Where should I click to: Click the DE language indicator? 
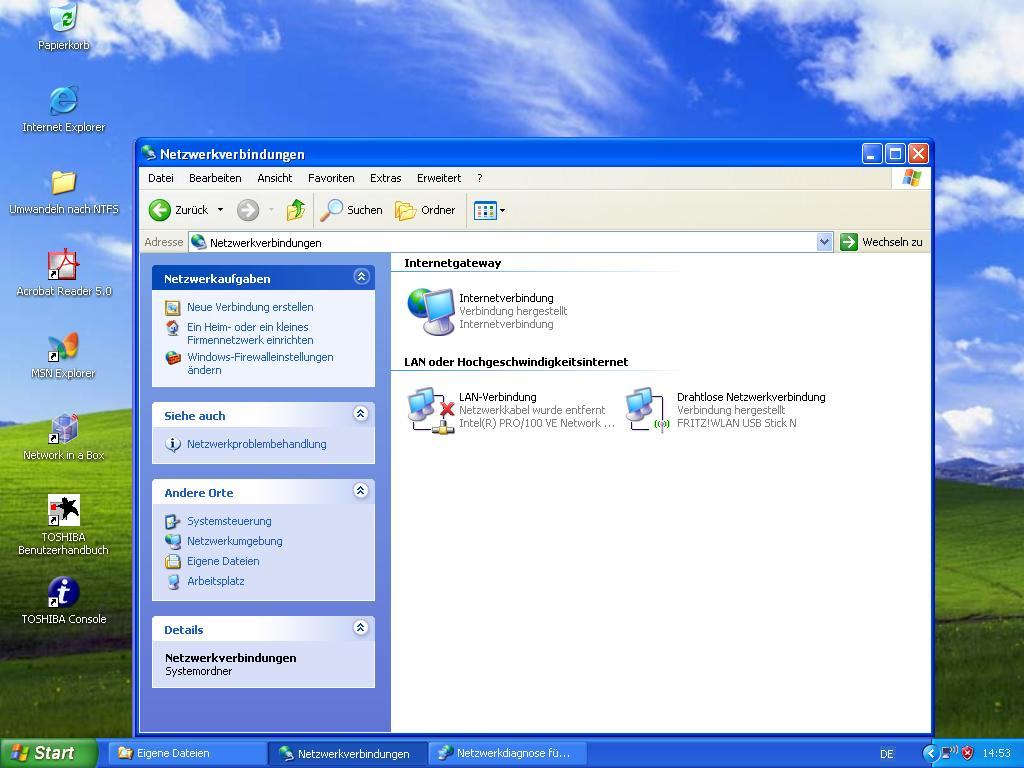[886, 754]
